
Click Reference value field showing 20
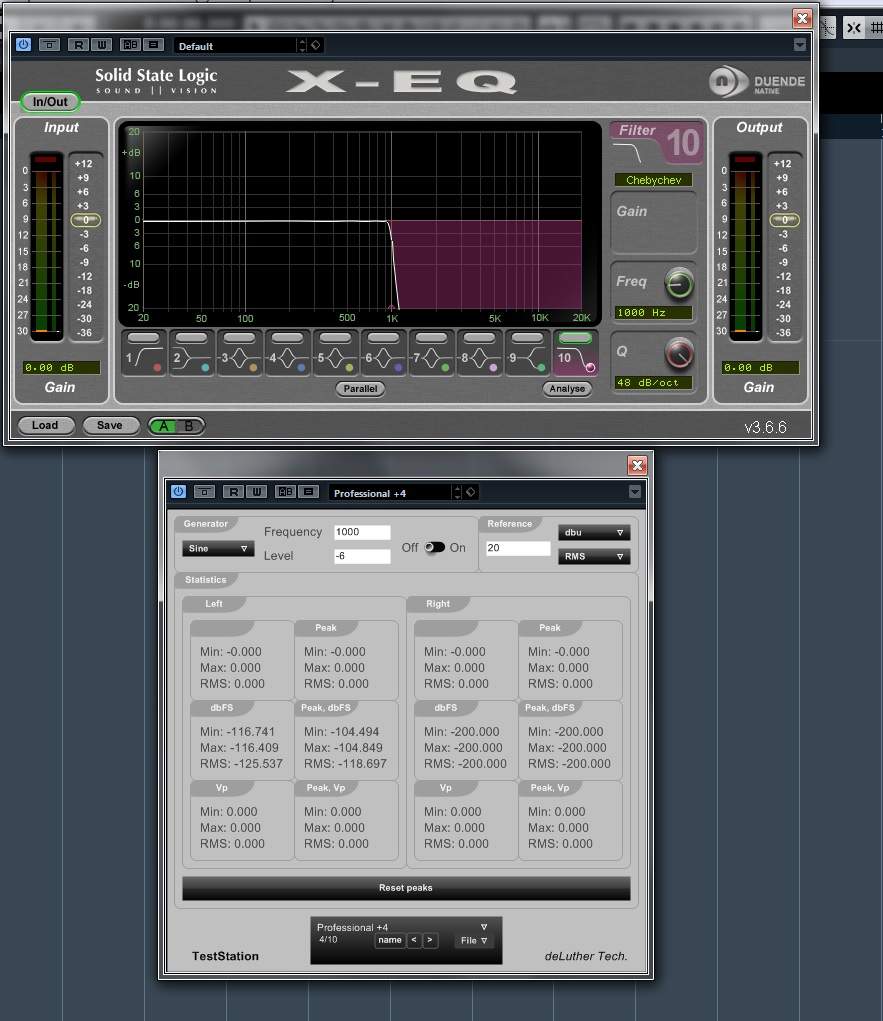point(518,548)
